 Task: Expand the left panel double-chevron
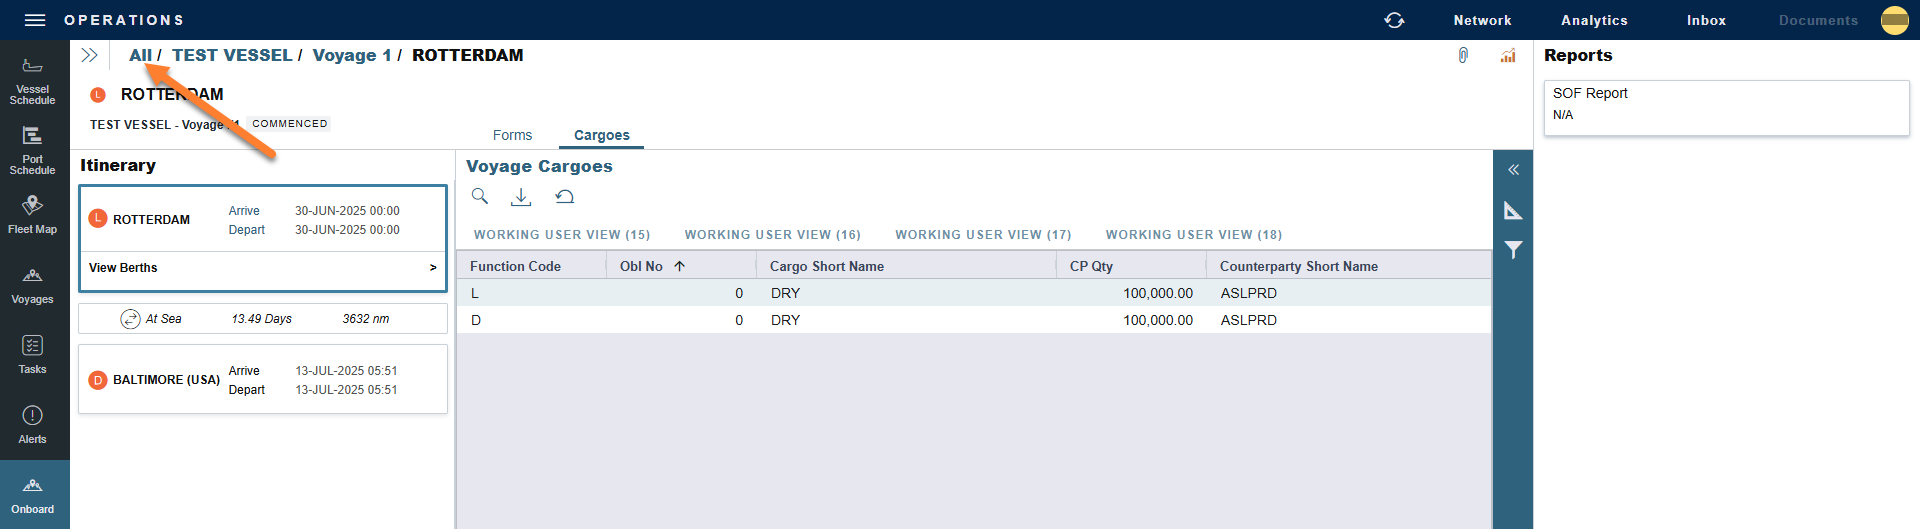pos(90,55)
